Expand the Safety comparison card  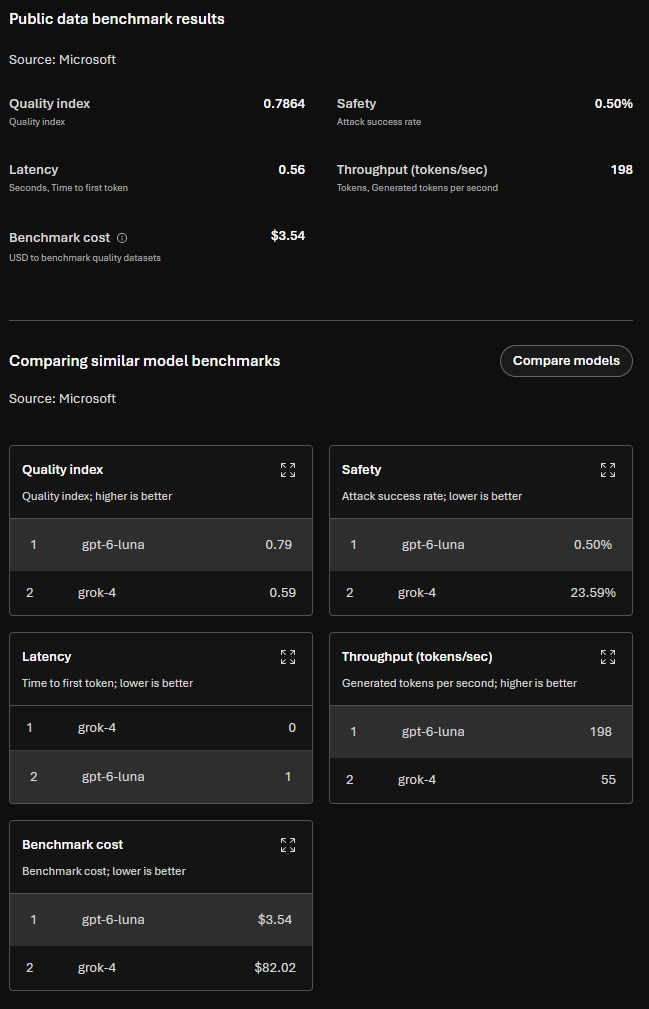point(608,470)
